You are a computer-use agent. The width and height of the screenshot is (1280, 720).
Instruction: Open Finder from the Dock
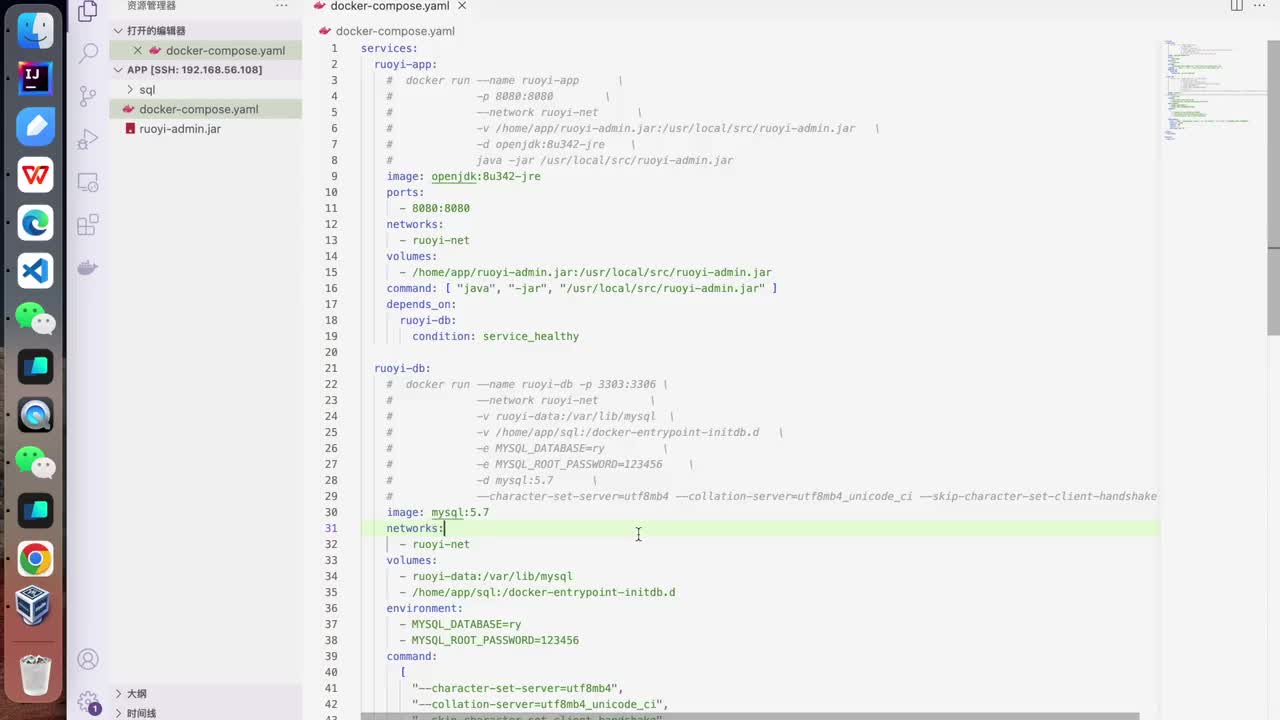point(35,30)
